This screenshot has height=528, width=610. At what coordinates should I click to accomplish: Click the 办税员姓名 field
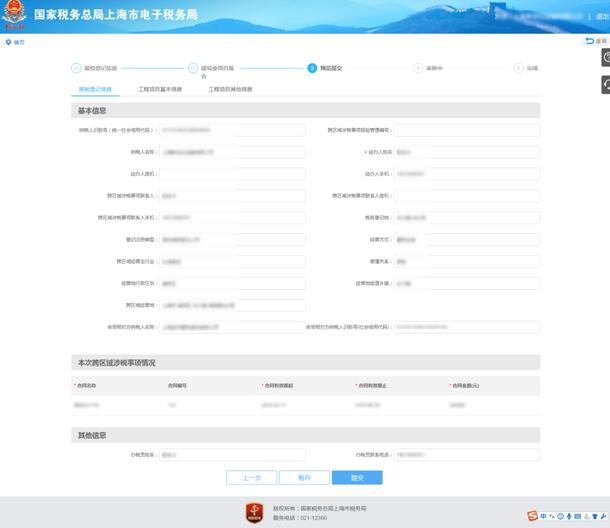(232, 455)
